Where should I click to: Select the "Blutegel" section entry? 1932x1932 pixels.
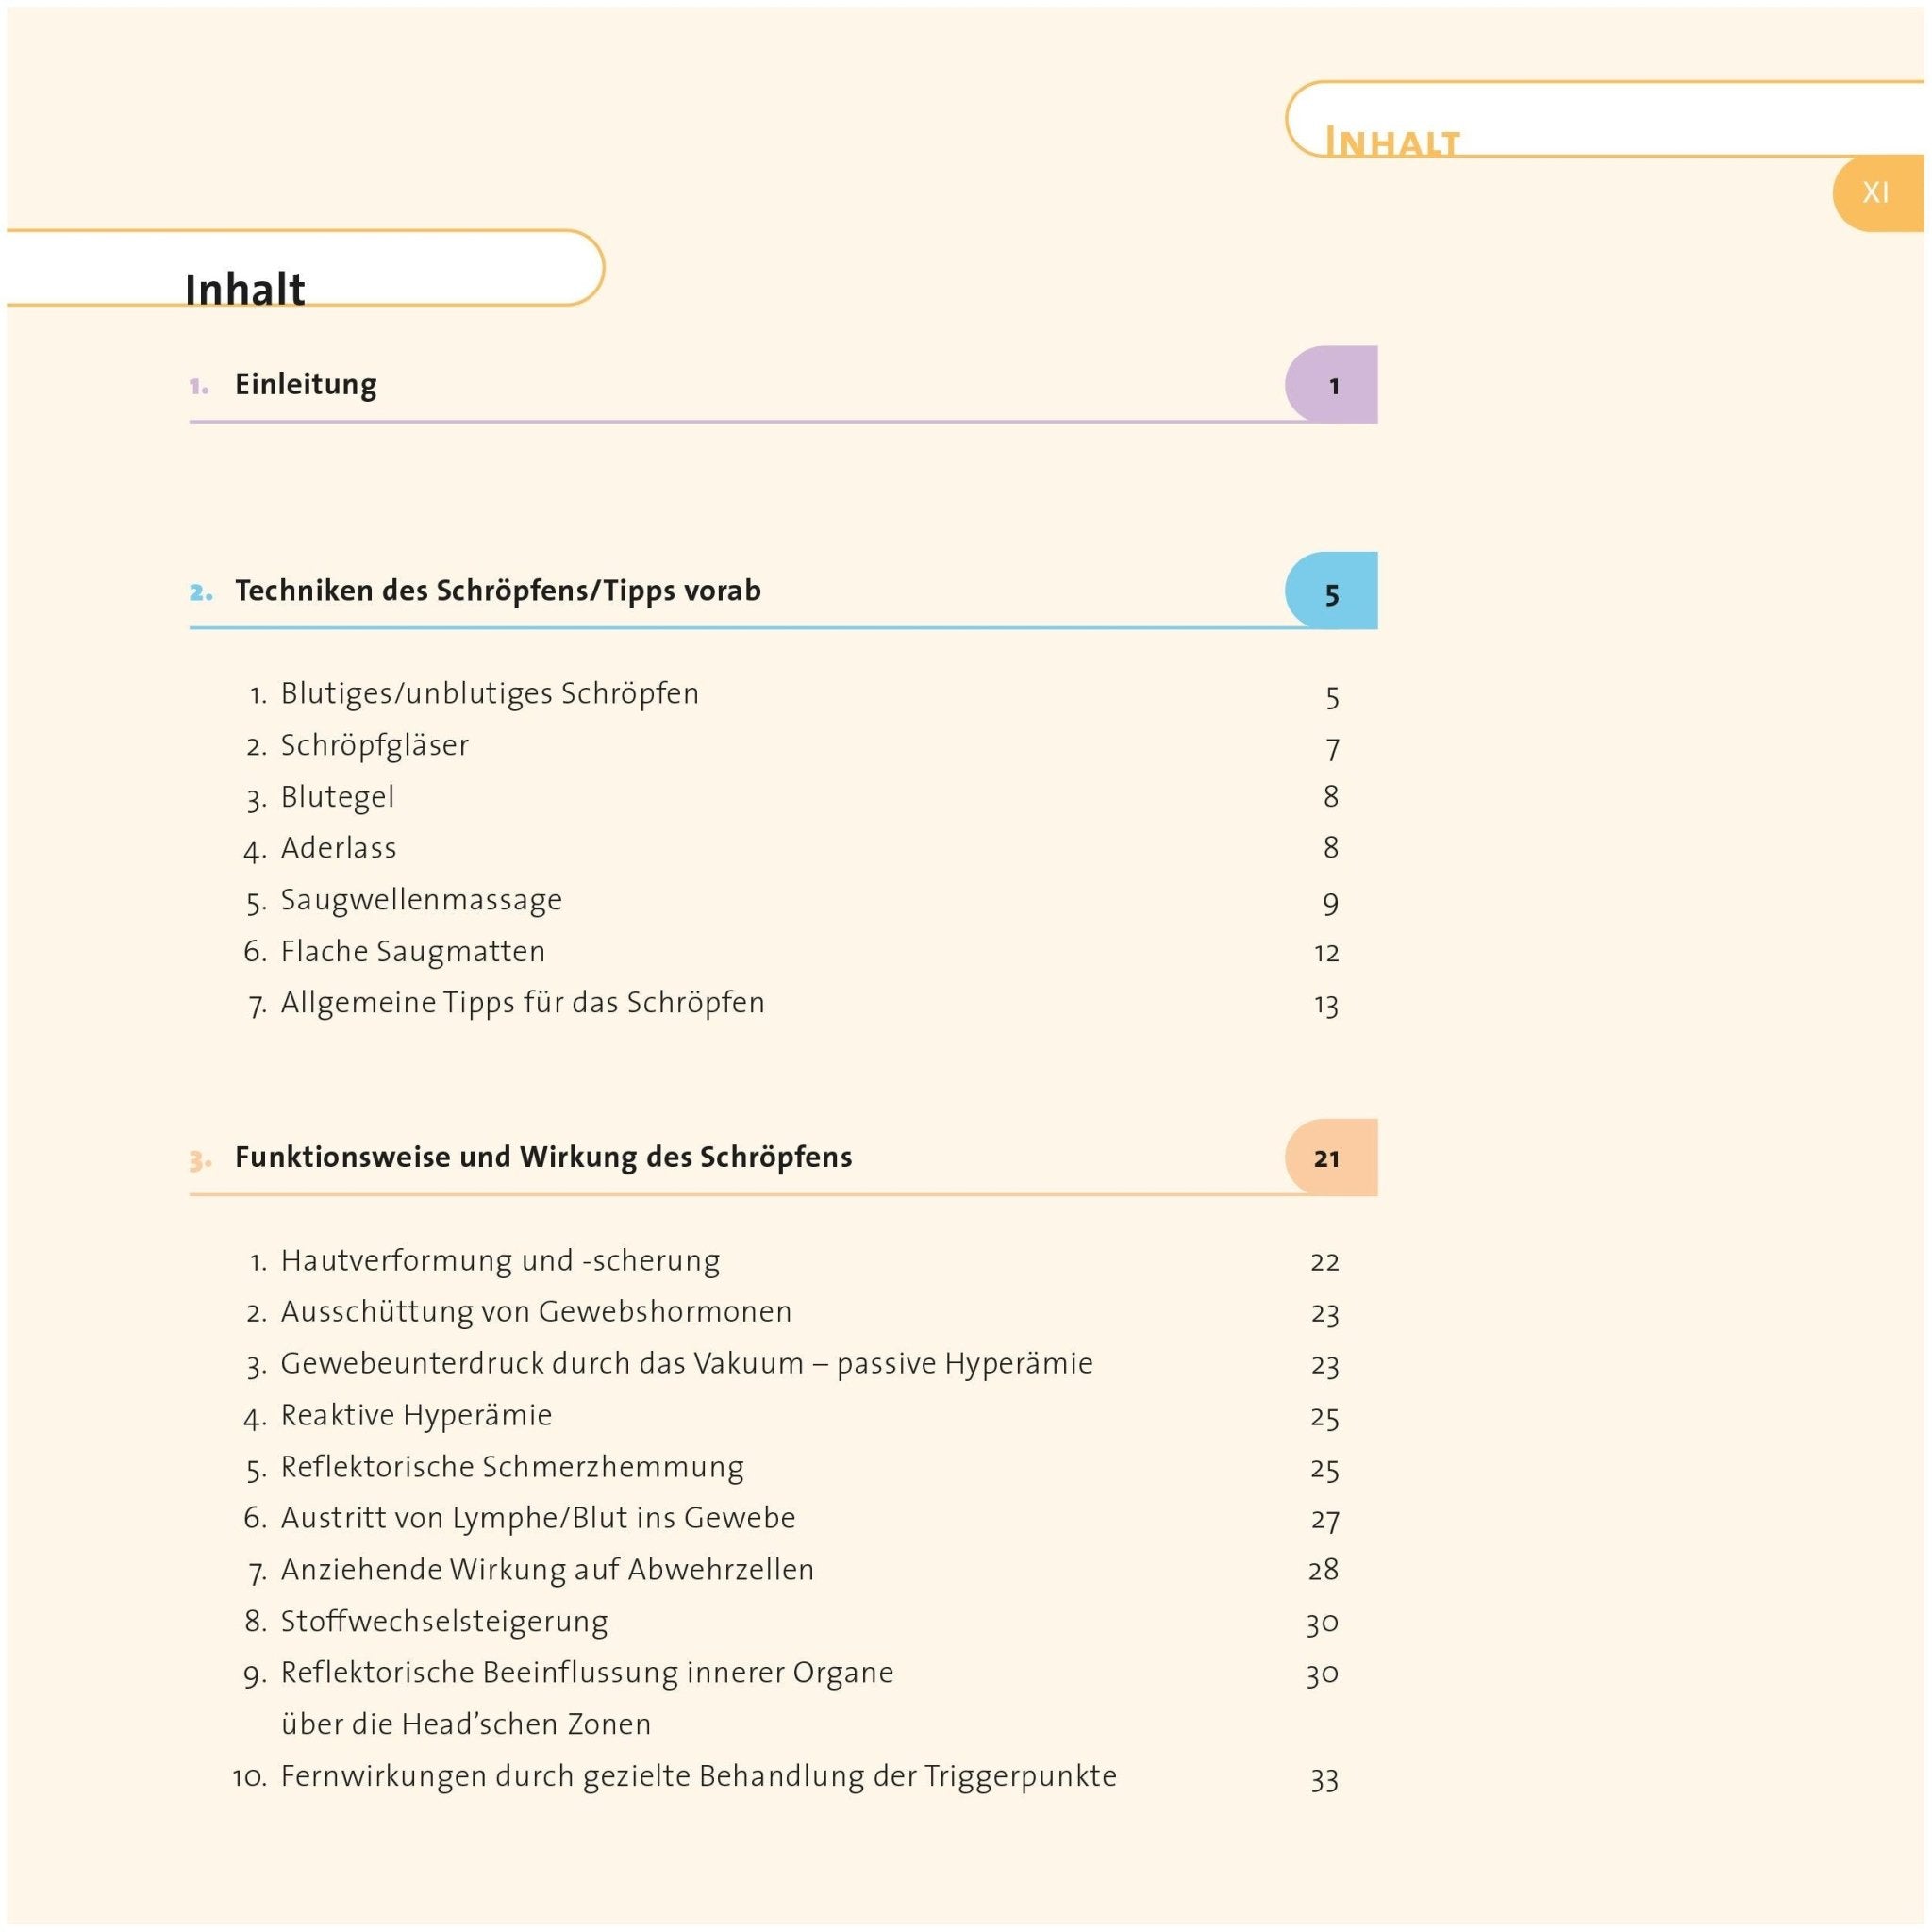coord(337,797)
